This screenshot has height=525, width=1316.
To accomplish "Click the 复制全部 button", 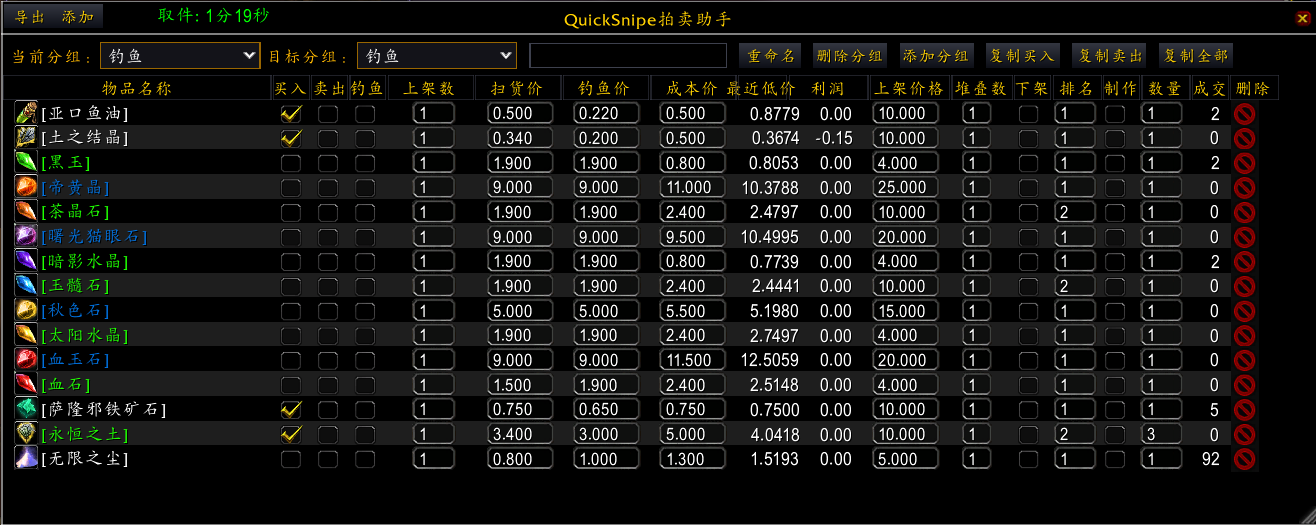I will 1194,56.
